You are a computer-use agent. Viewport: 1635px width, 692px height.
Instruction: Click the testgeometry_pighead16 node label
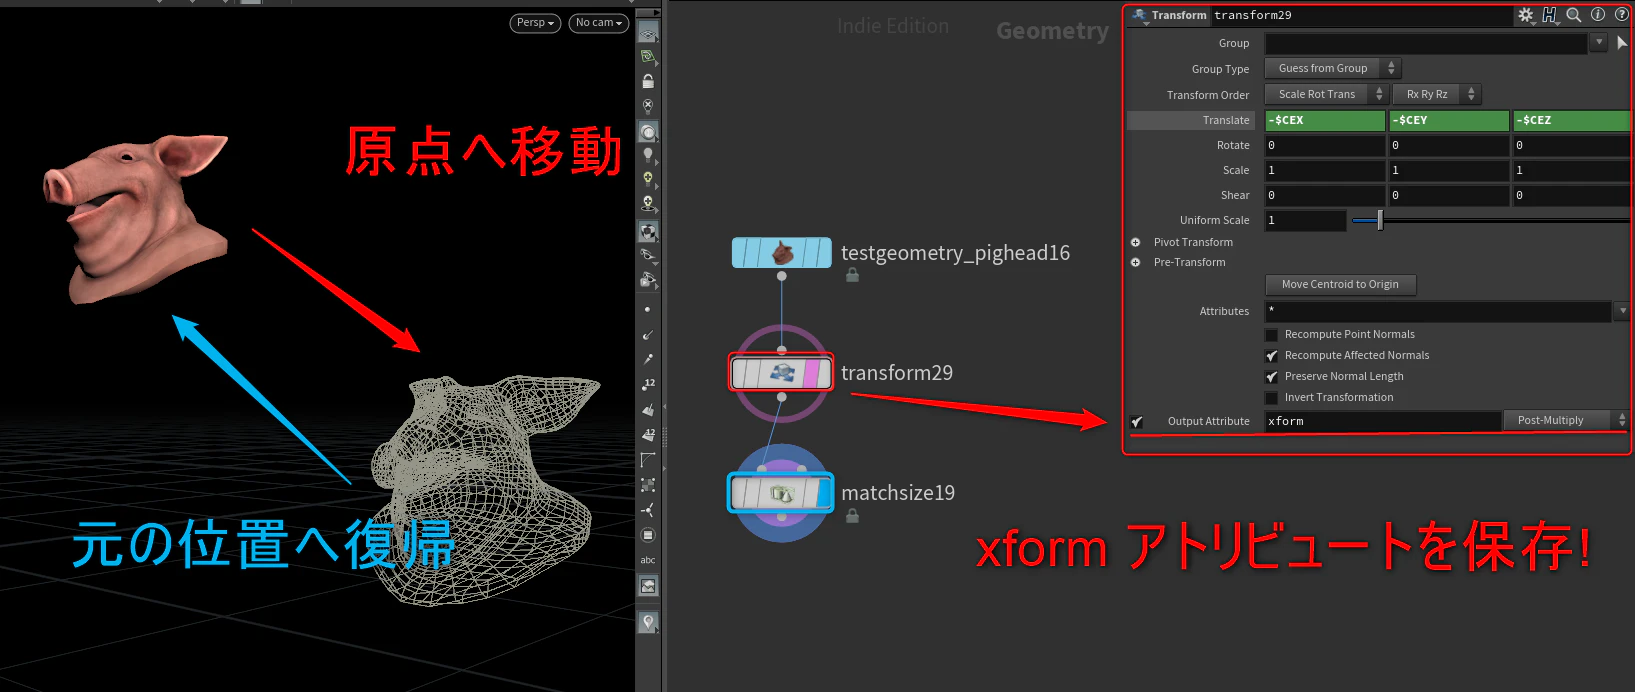point(955,253)
